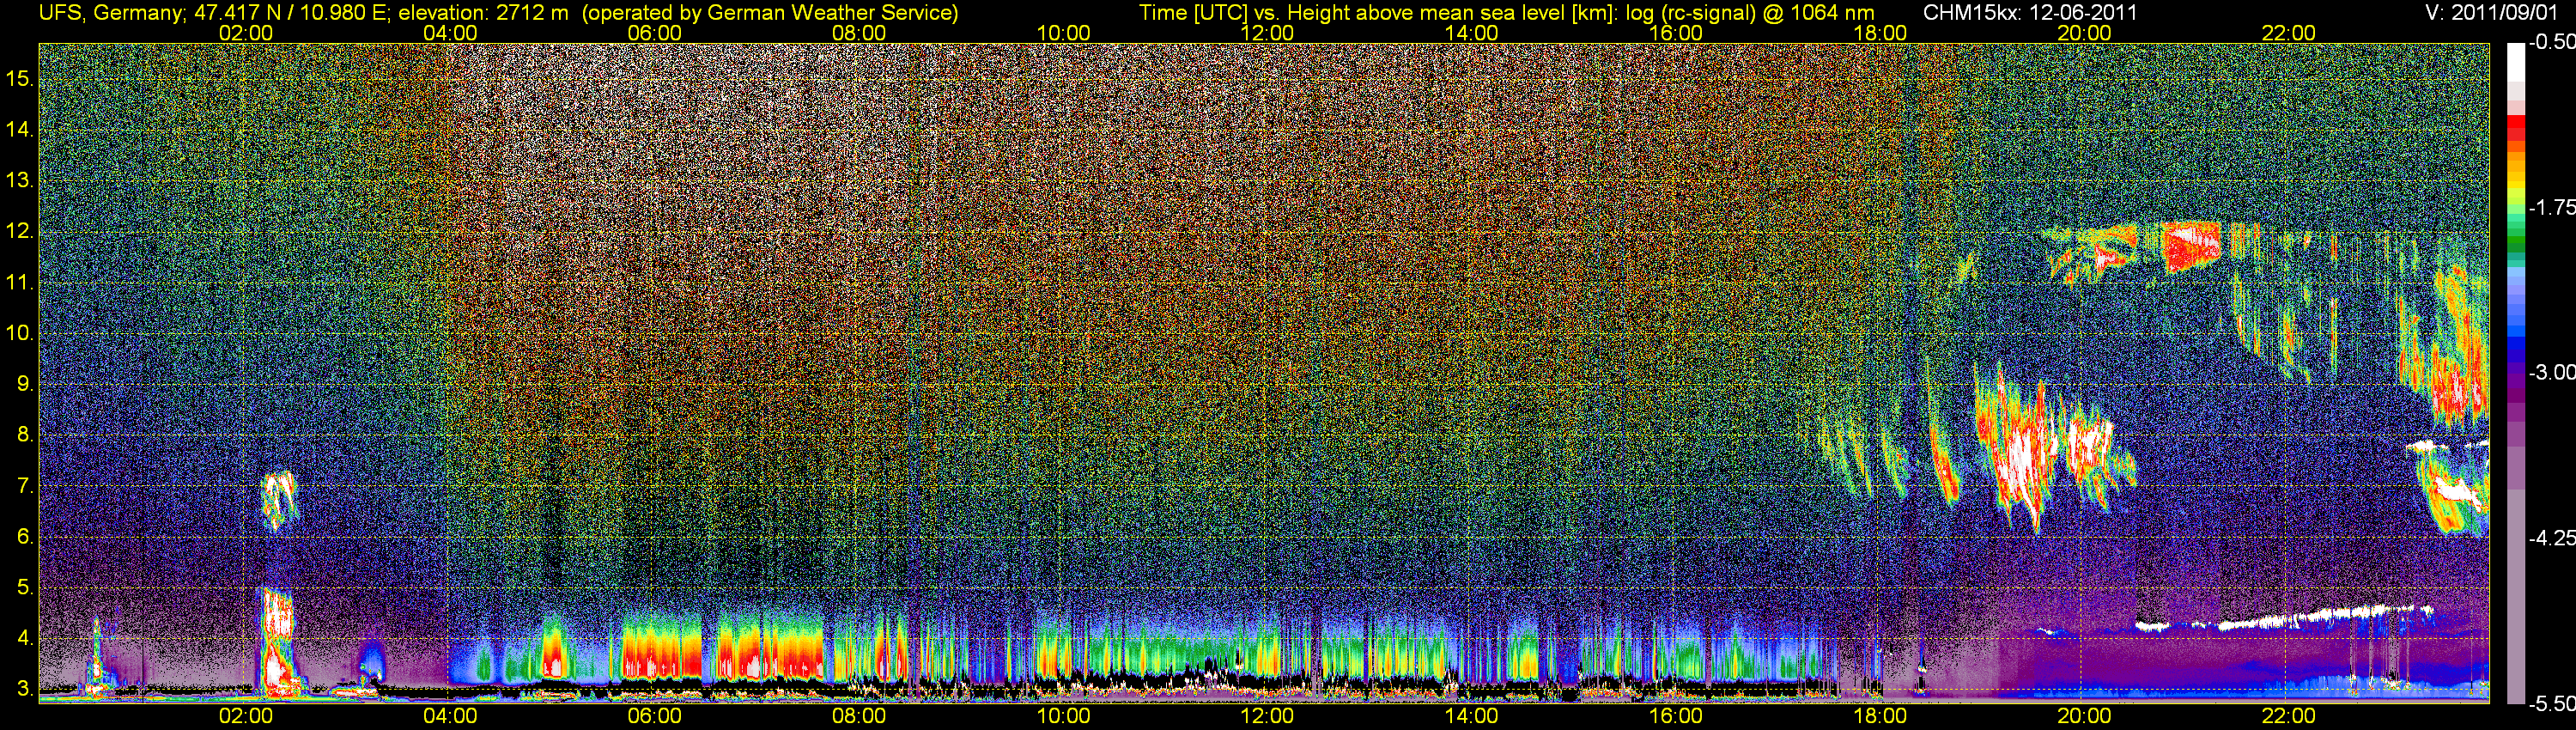Viewport: 2576px width, 730px height.
Task: Click the '16:00' label on the top time axis
Action: (x=1676, y=33)
